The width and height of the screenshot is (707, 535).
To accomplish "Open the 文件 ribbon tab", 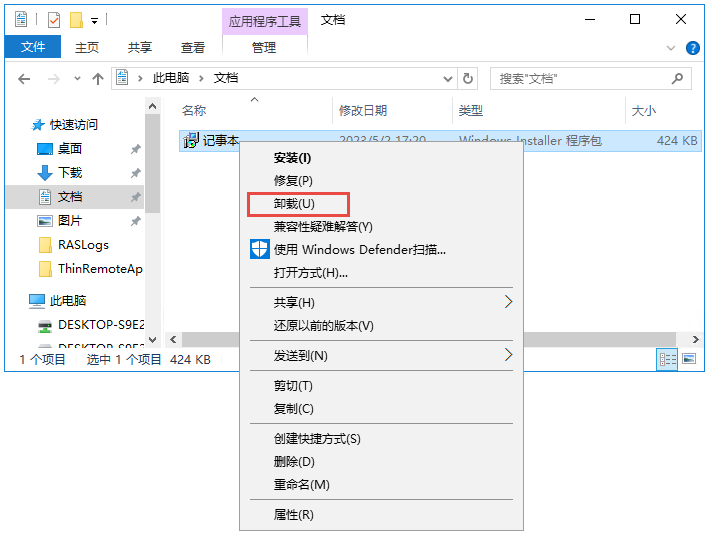I will [x=33, y=47].
